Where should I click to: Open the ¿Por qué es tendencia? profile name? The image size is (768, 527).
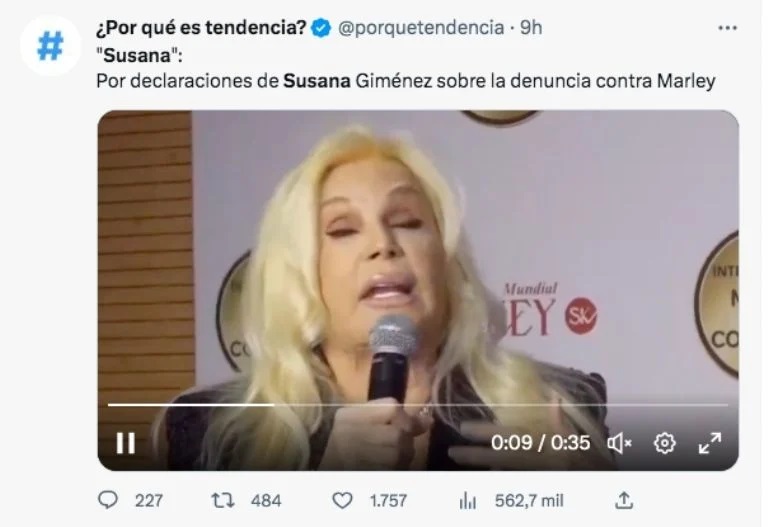[201, 27]
